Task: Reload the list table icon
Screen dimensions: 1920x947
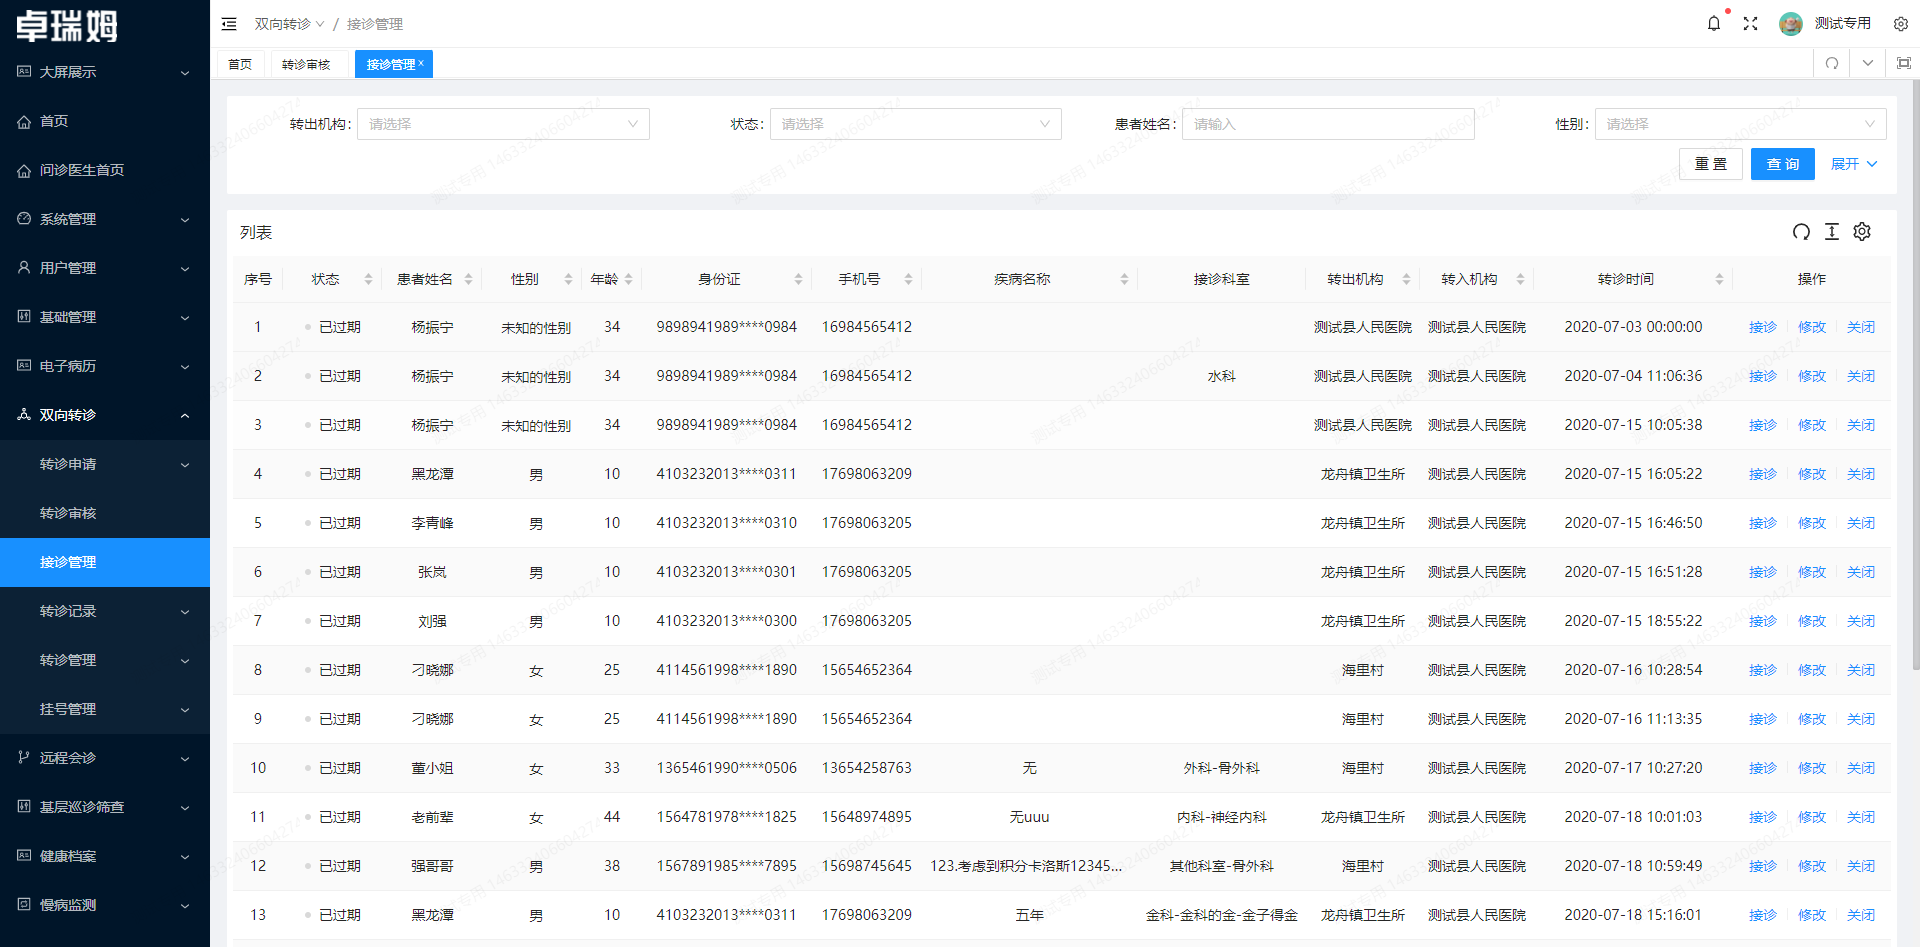Action: 1801,232
